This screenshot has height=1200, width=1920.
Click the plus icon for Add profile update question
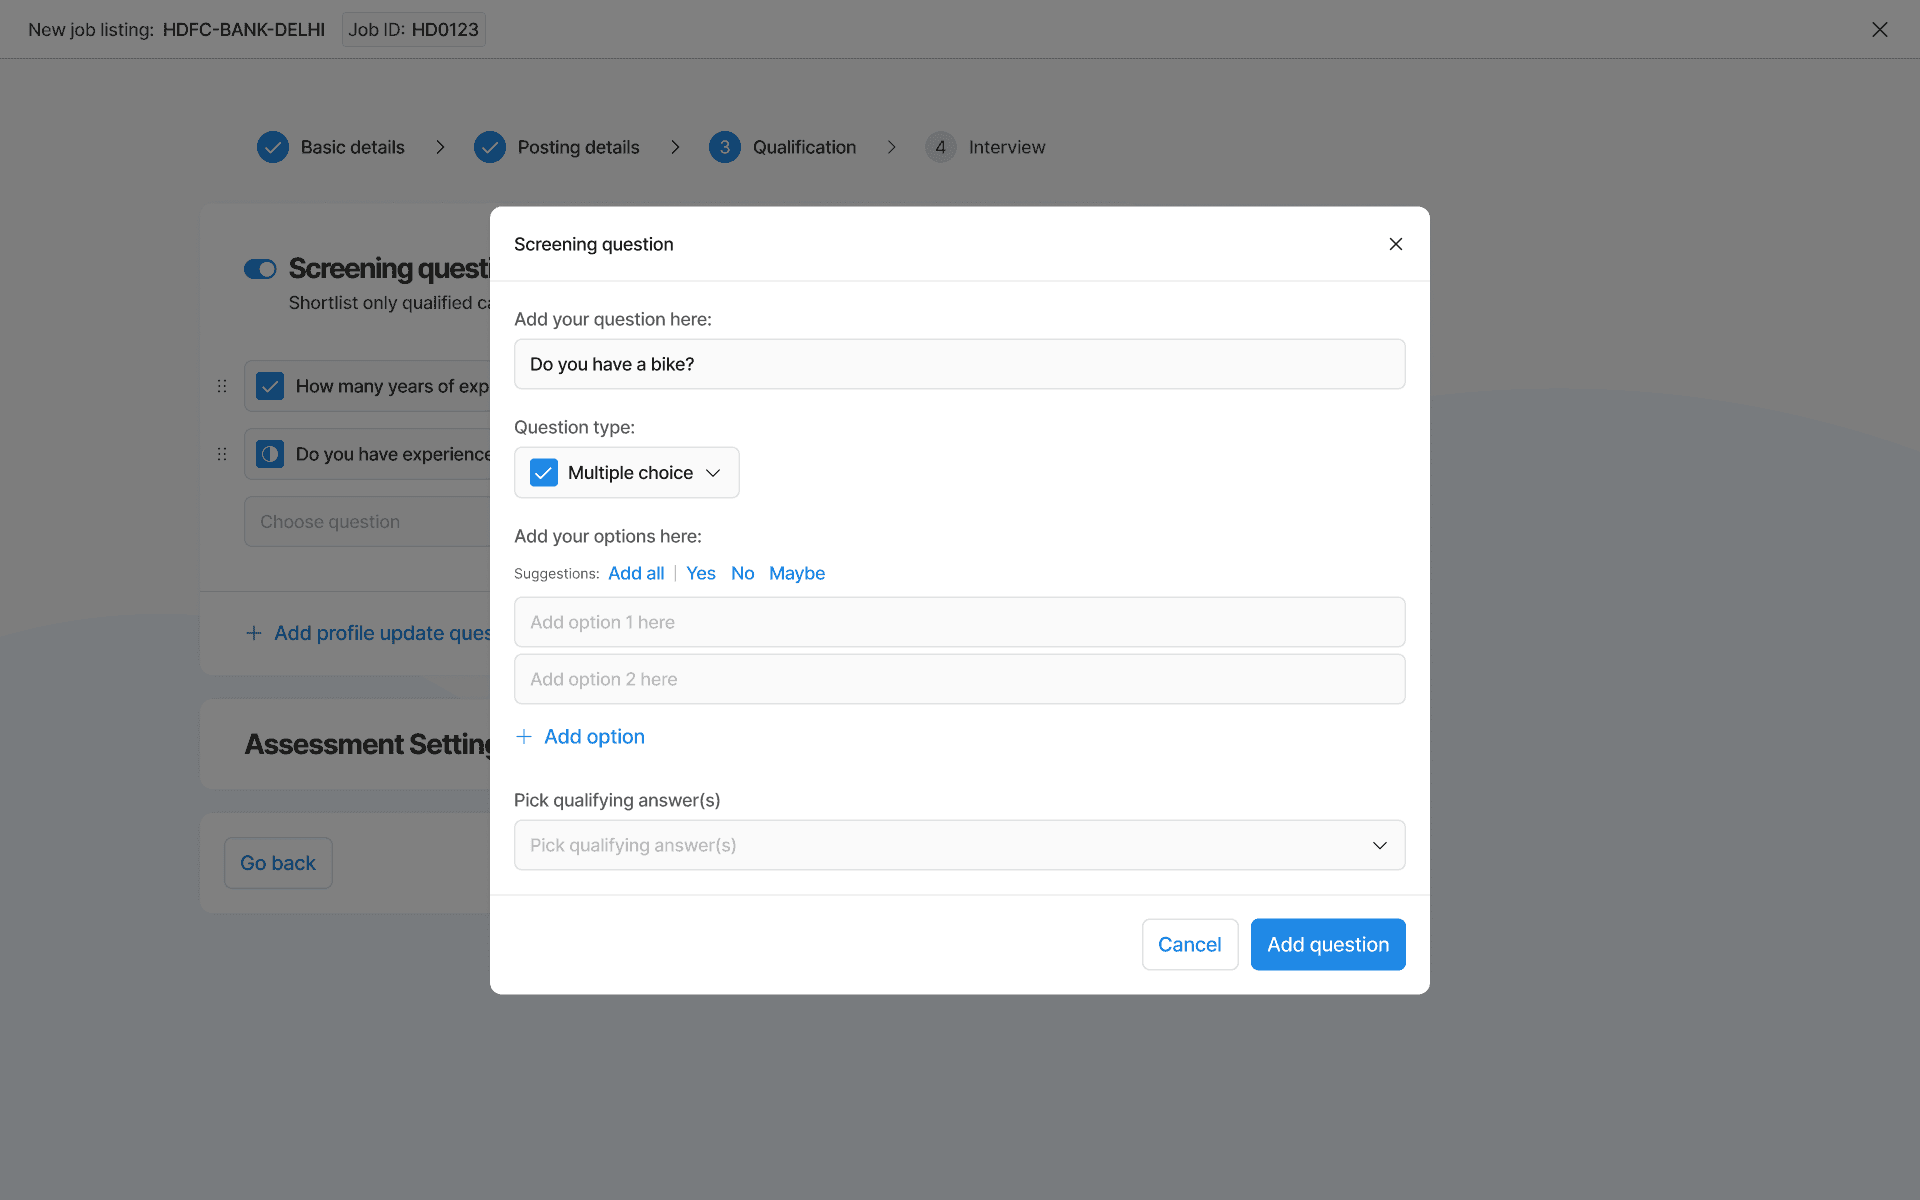click(x=254, y=633)
